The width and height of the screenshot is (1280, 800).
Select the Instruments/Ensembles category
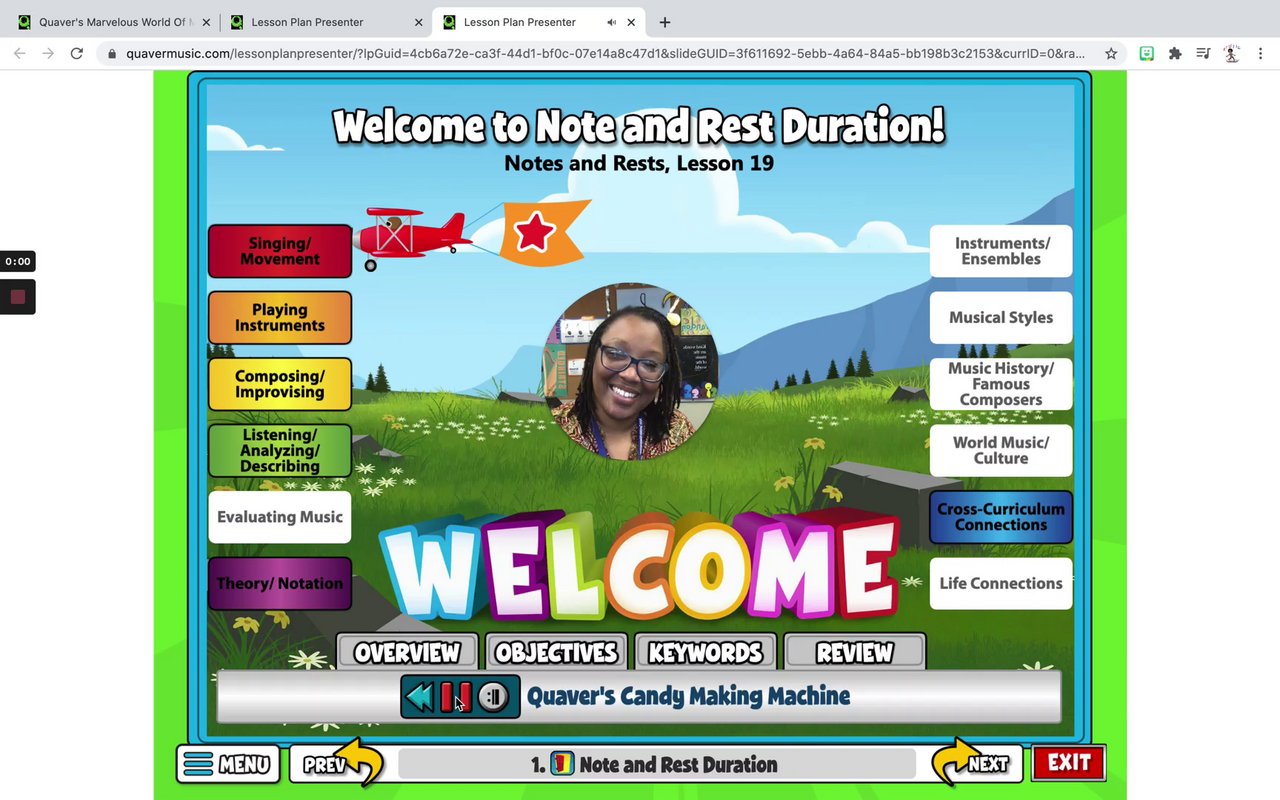pos(1001,251)
